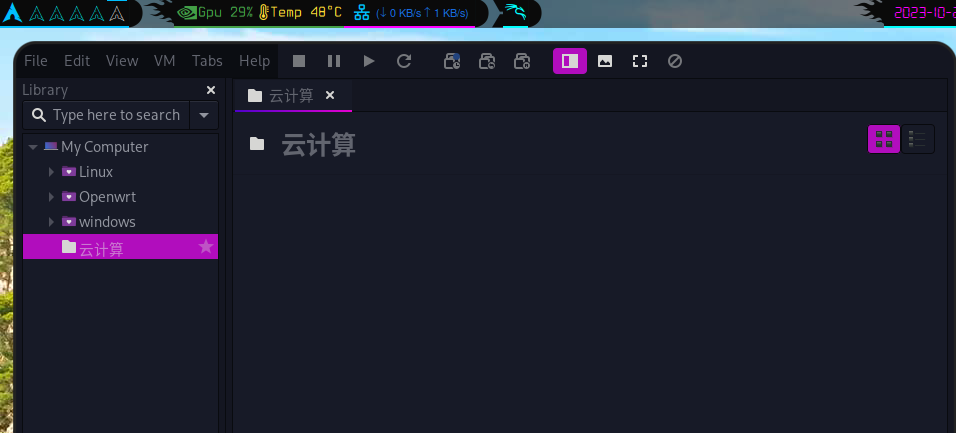Click the large 云计算 heading text
This screenshot has width=956, height=433.
click(318, 145)
